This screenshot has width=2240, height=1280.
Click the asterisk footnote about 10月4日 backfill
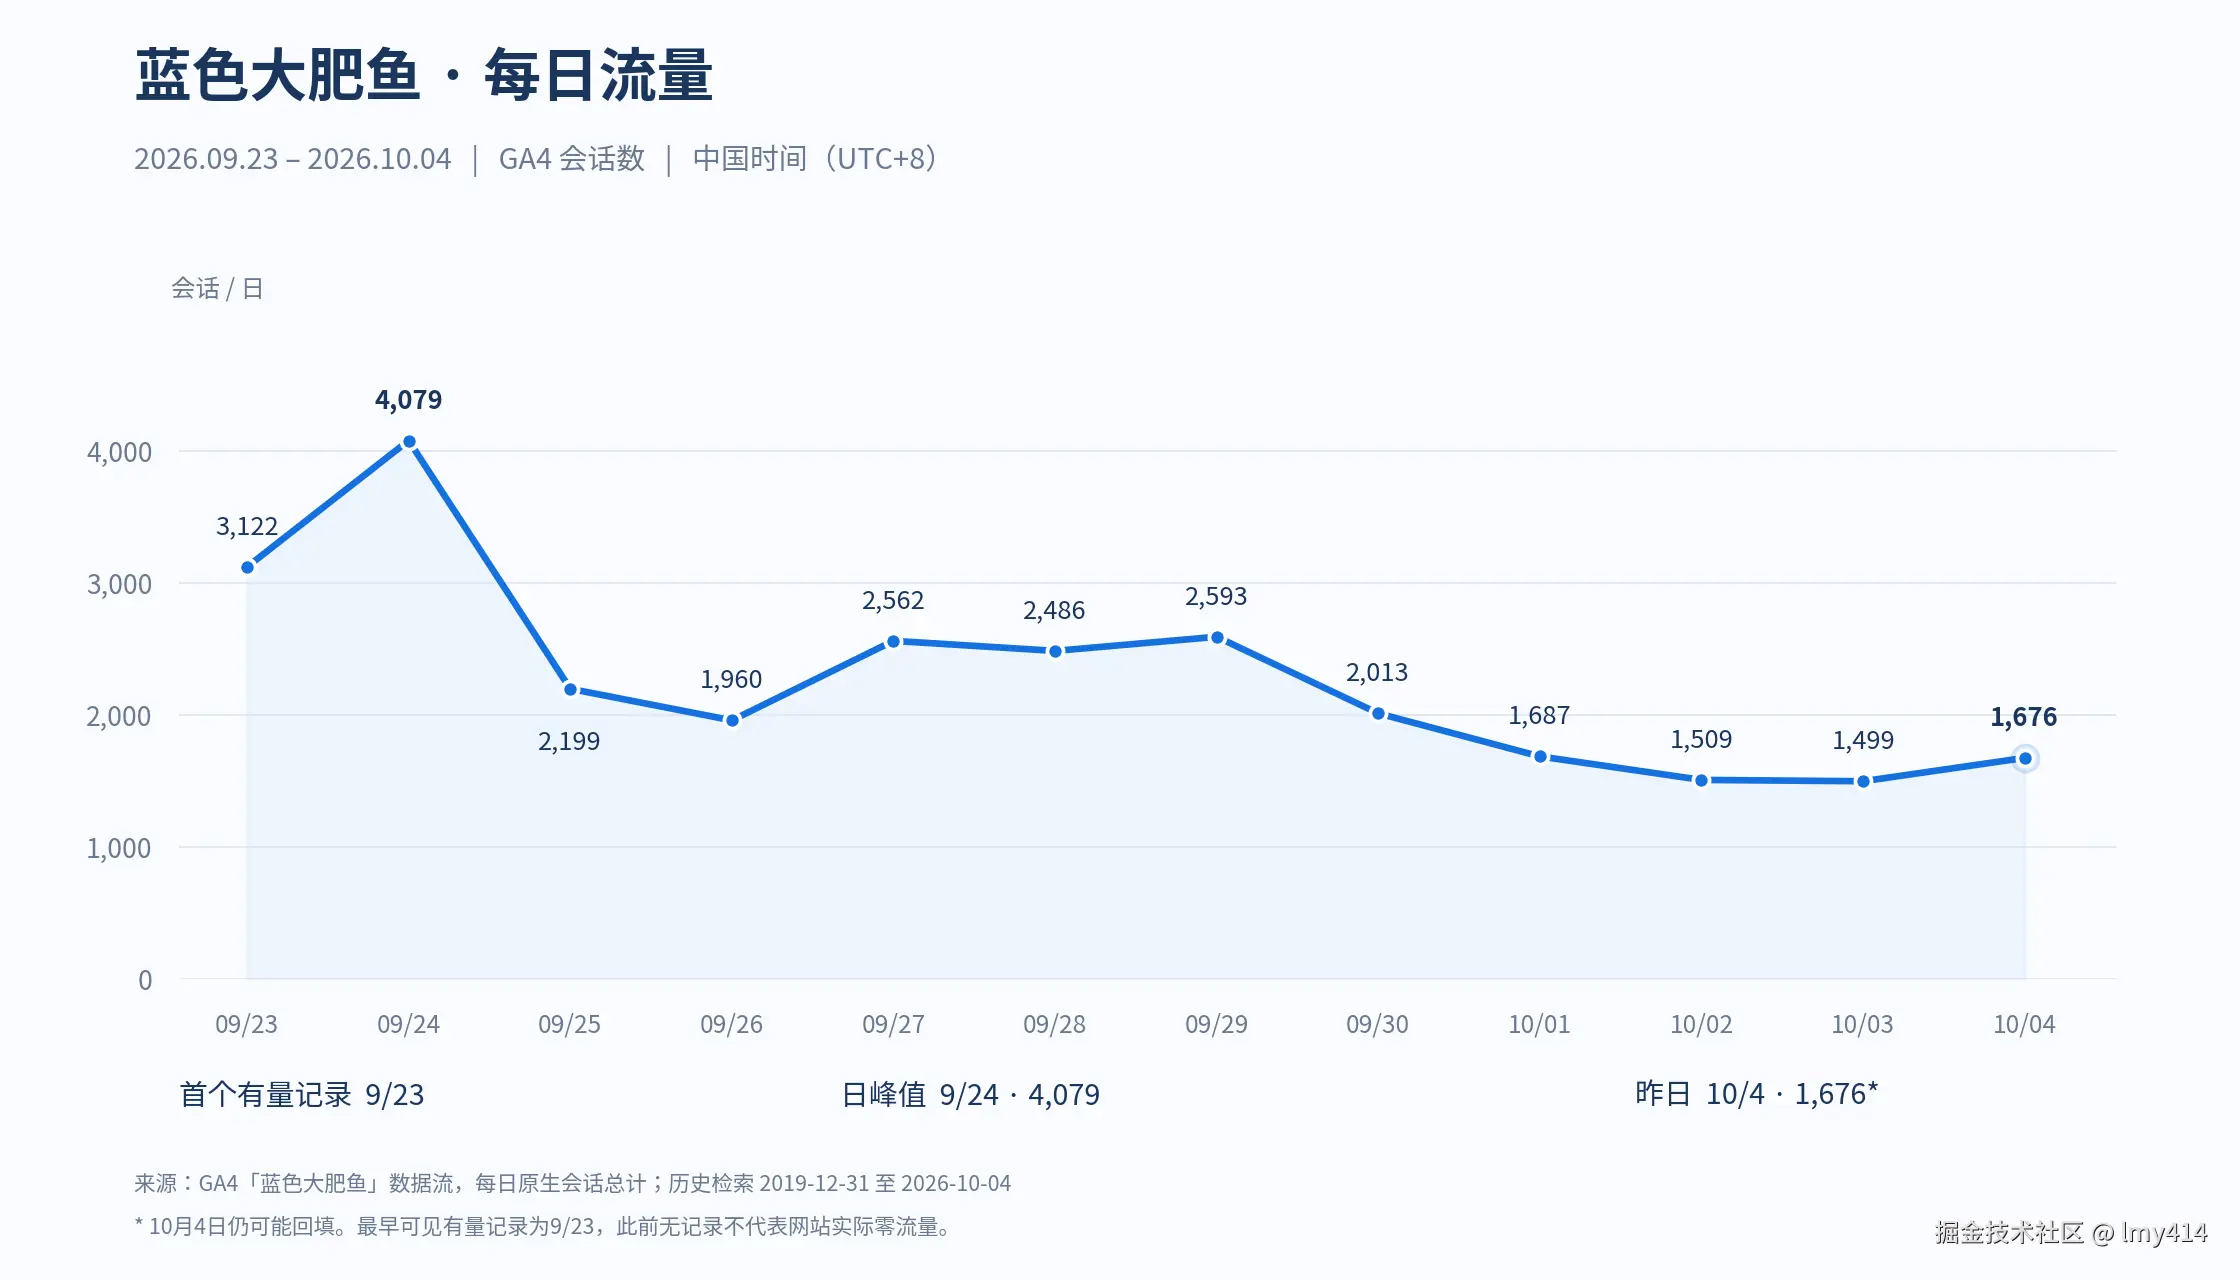pyautogui.click(x=543, y=1227)
